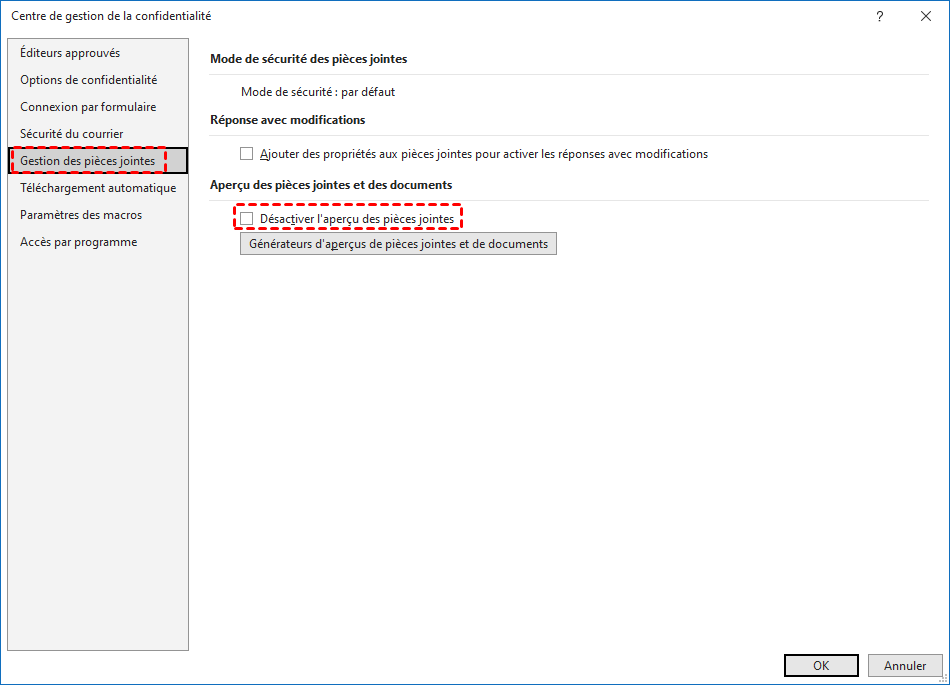Open Accès par programme section
This screenshot has width=950, height=685.
pyautogui.click(x=98, y=242)
